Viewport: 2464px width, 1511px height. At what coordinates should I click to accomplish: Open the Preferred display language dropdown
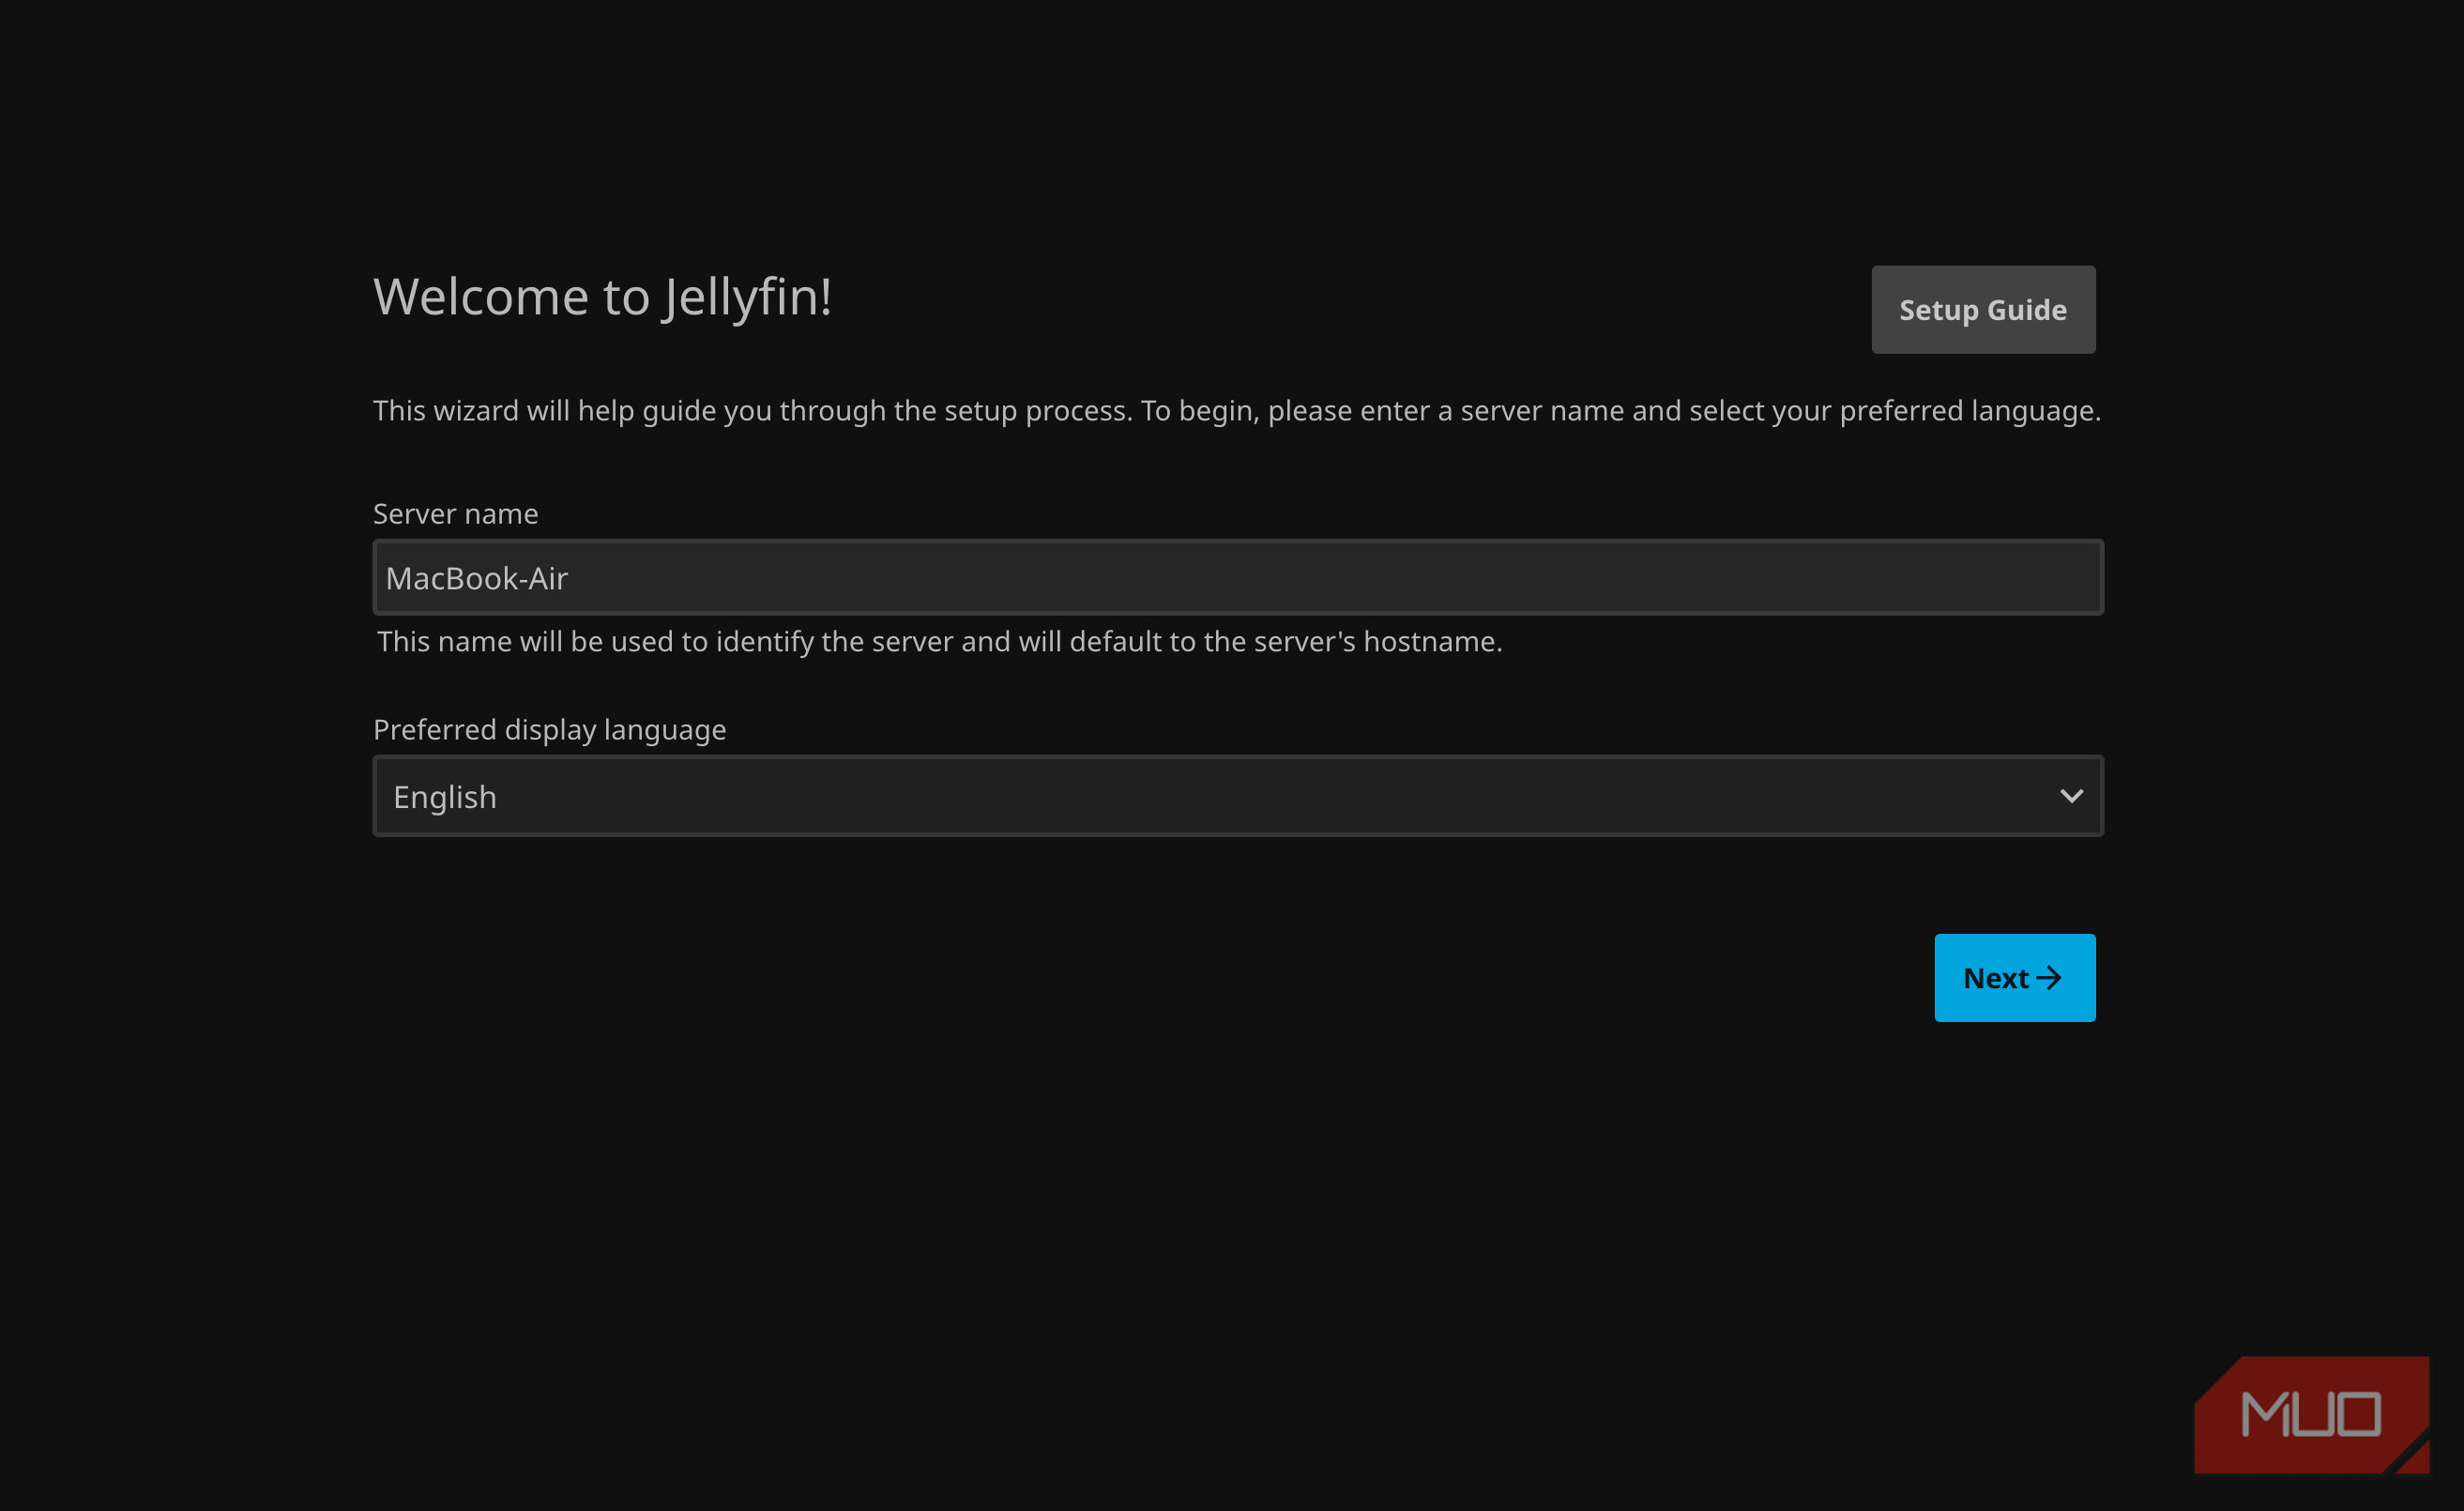point(1238,796)
